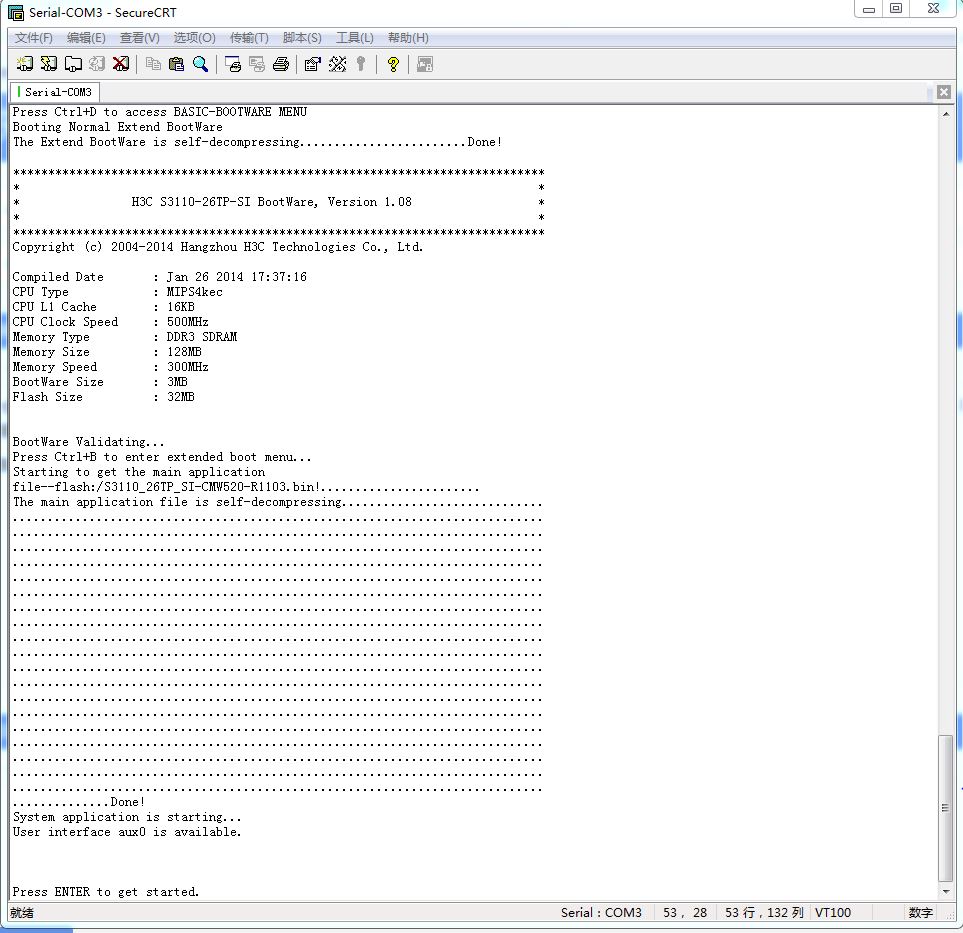Viewport: 963px width, 933px height.
Task: Click the flash file name line
Action: (246, 487)
